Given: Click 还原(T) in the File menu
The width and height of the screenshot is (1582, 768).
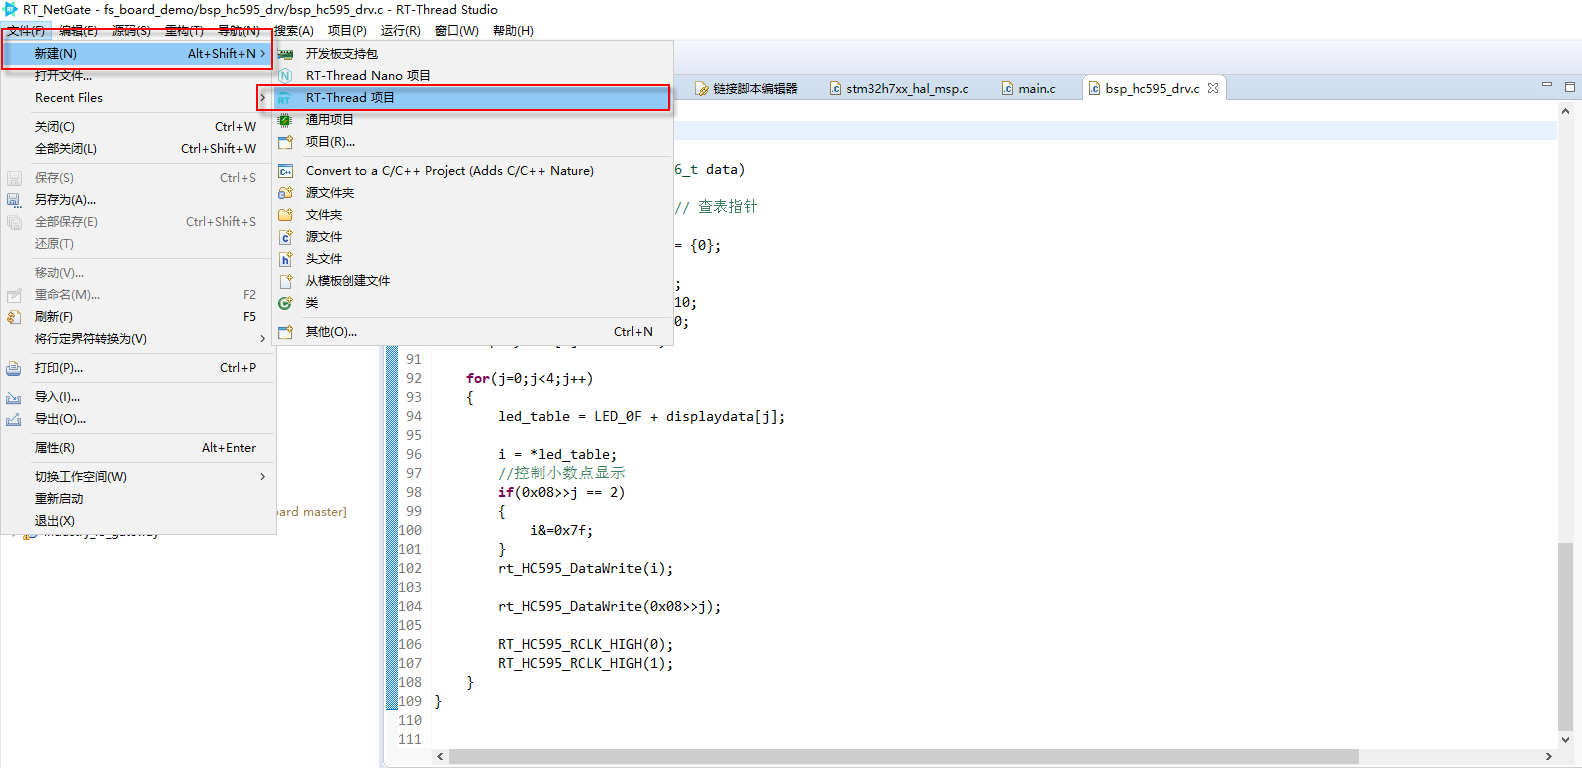Looking at the screenshot, I should click(x=138, y=244).
